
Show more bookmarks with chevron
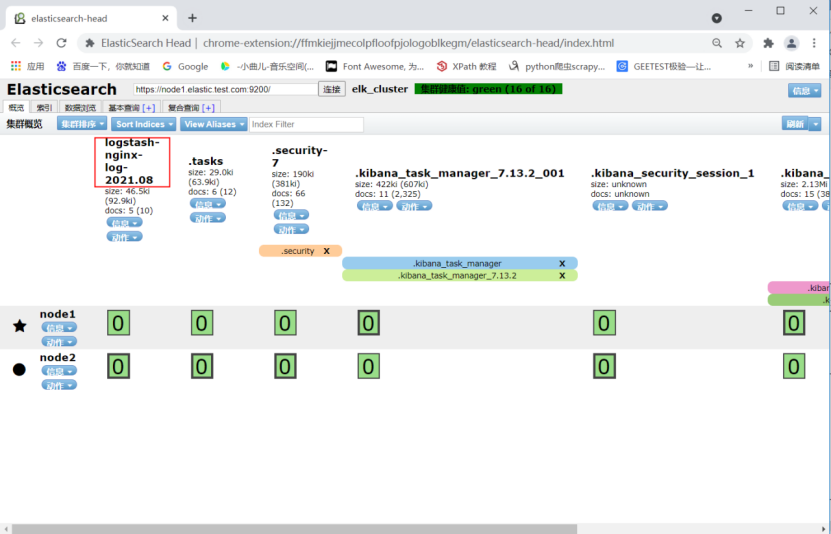tap(750, 66)
